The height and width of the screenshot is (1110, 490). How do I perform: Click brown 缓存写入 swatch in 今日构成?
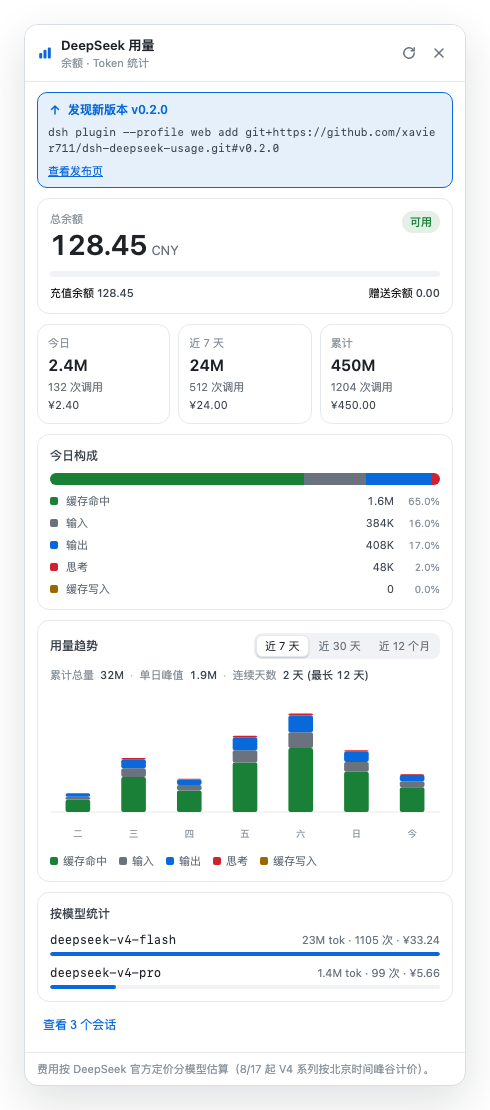[x=54, y=589]
